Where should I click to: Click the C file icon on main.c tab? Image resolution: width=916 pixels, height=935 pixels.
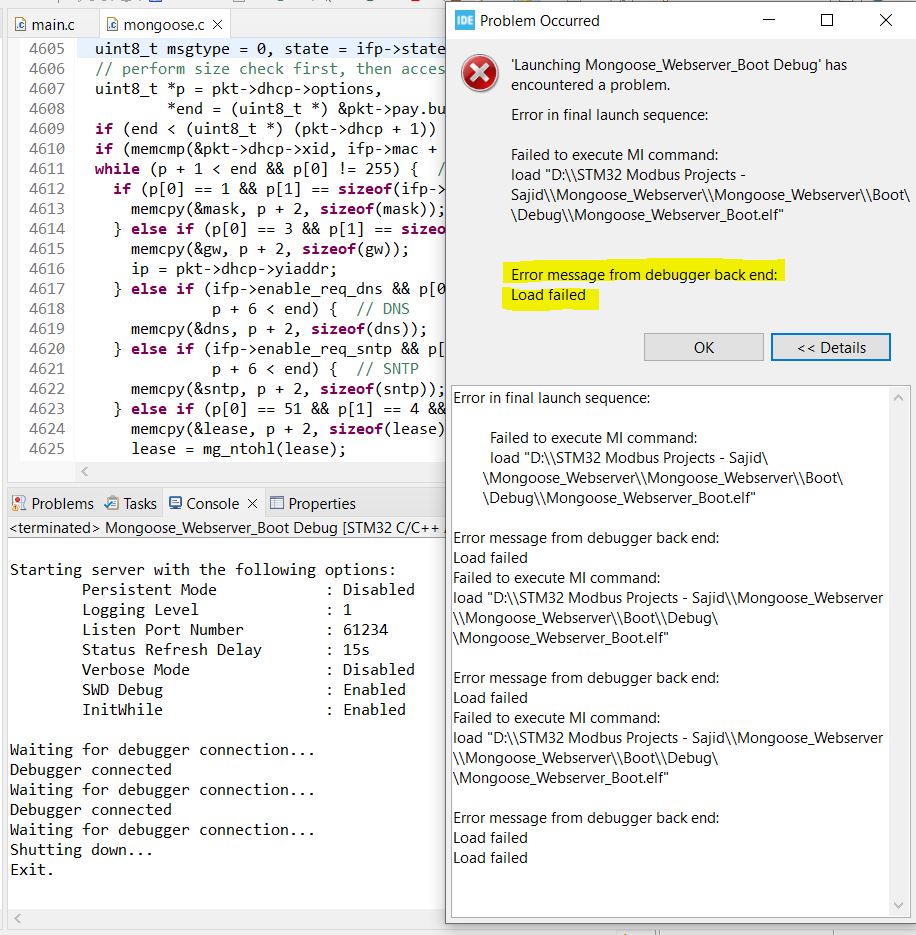coord(20,22)
